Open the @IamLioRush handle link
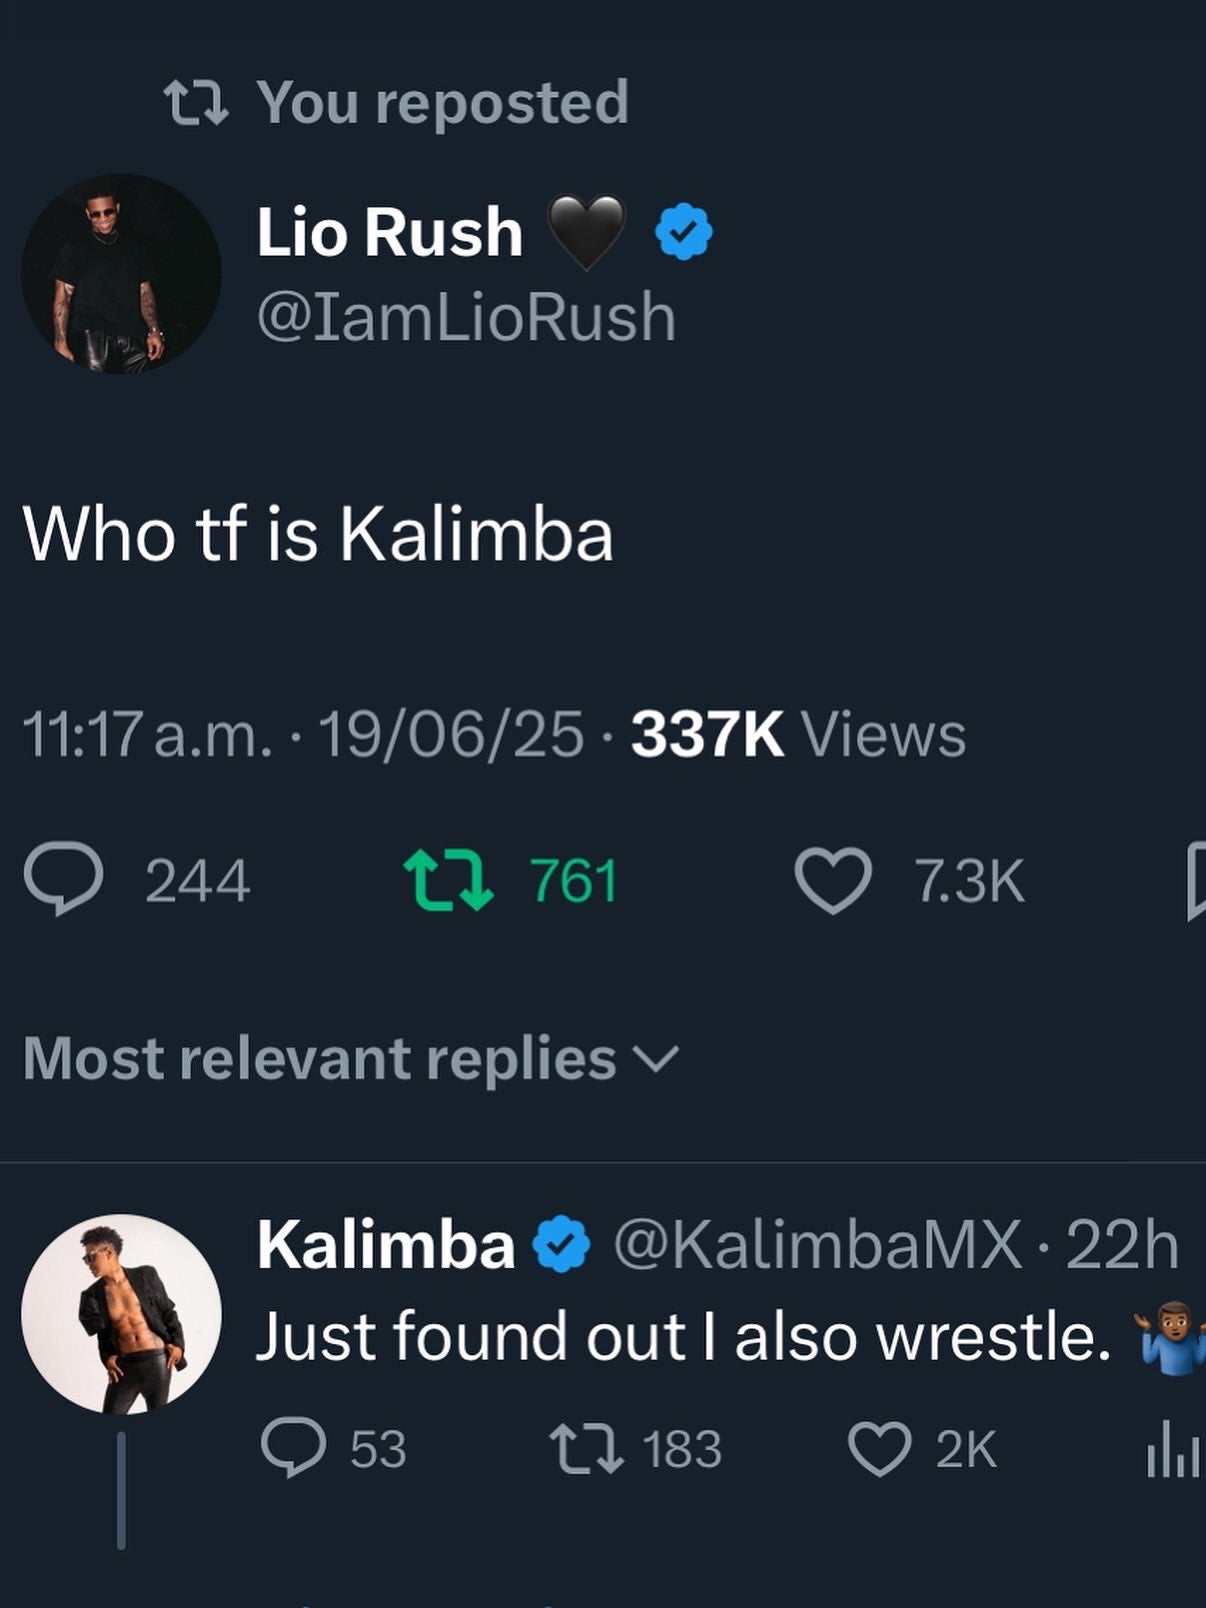This screenshot has height=1608, width=1206. point(466,317)
